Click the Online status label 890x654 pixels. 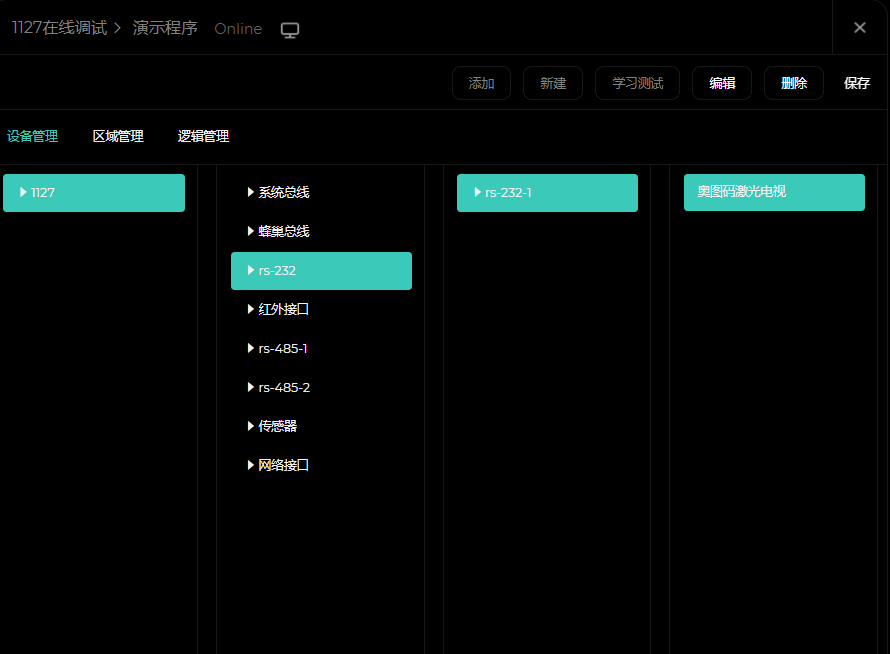[238, 29]
